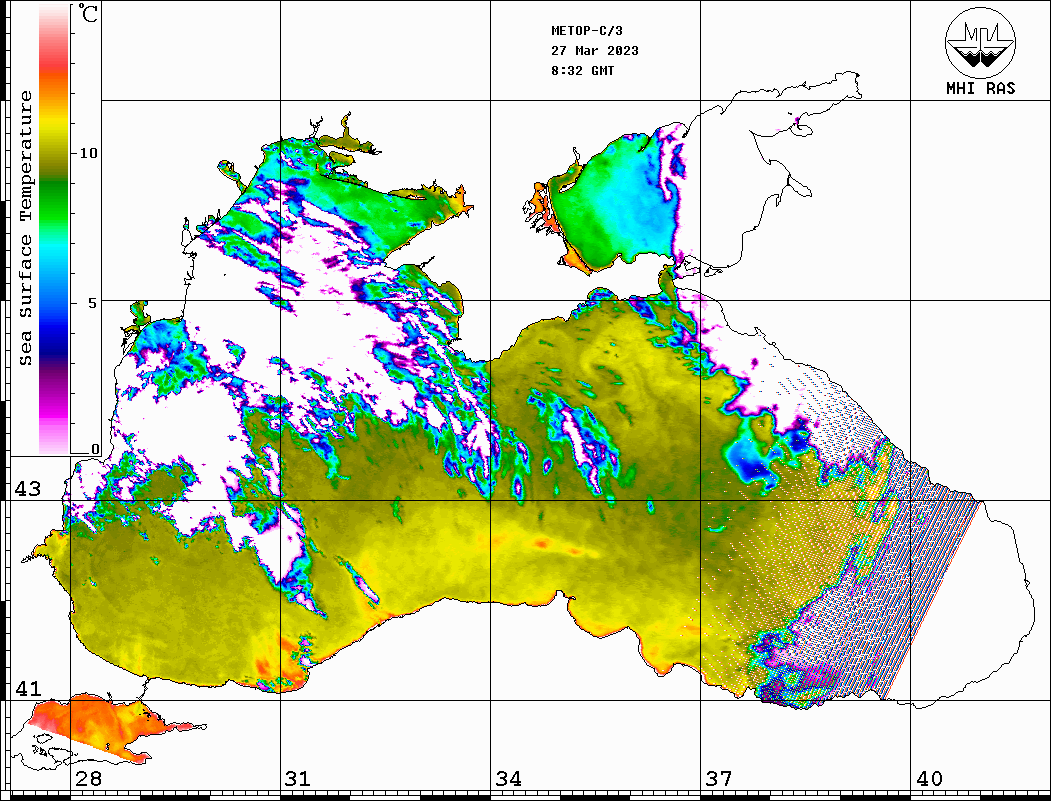Viewport: 1051px width, 801px height.
Task: Select the 'METOP-C/3' satellite name text
Action: 587,31
